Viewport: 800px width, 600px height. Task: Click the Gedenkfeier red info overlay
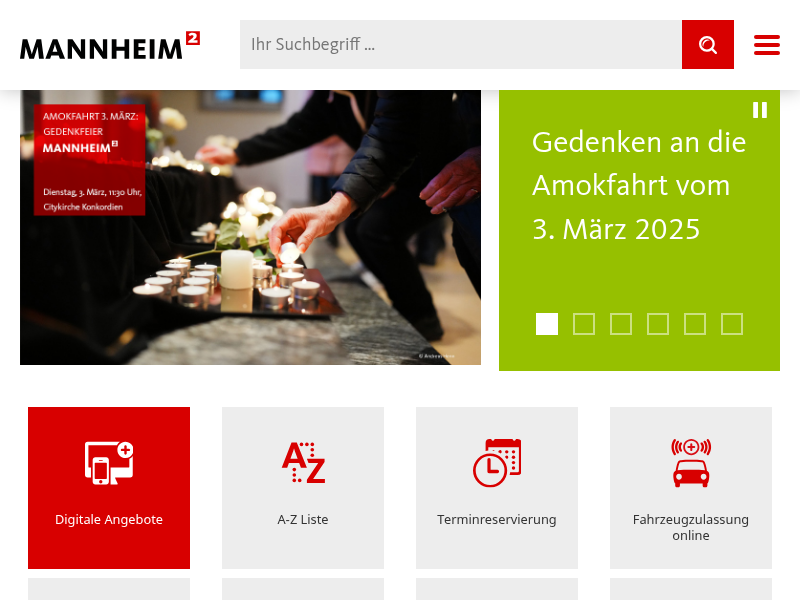pyautogui.click(x=90, y=160)
